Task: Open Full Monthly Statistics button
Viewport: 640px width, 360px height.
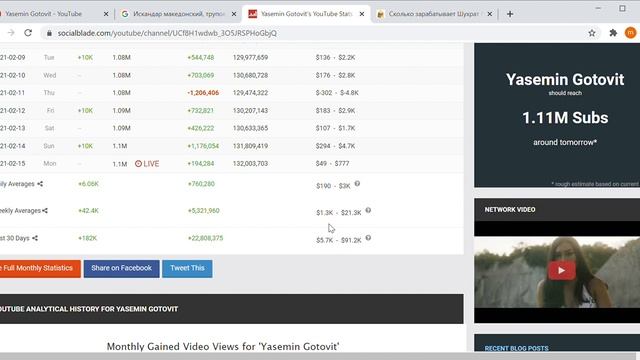Action: tap(40, 269)
